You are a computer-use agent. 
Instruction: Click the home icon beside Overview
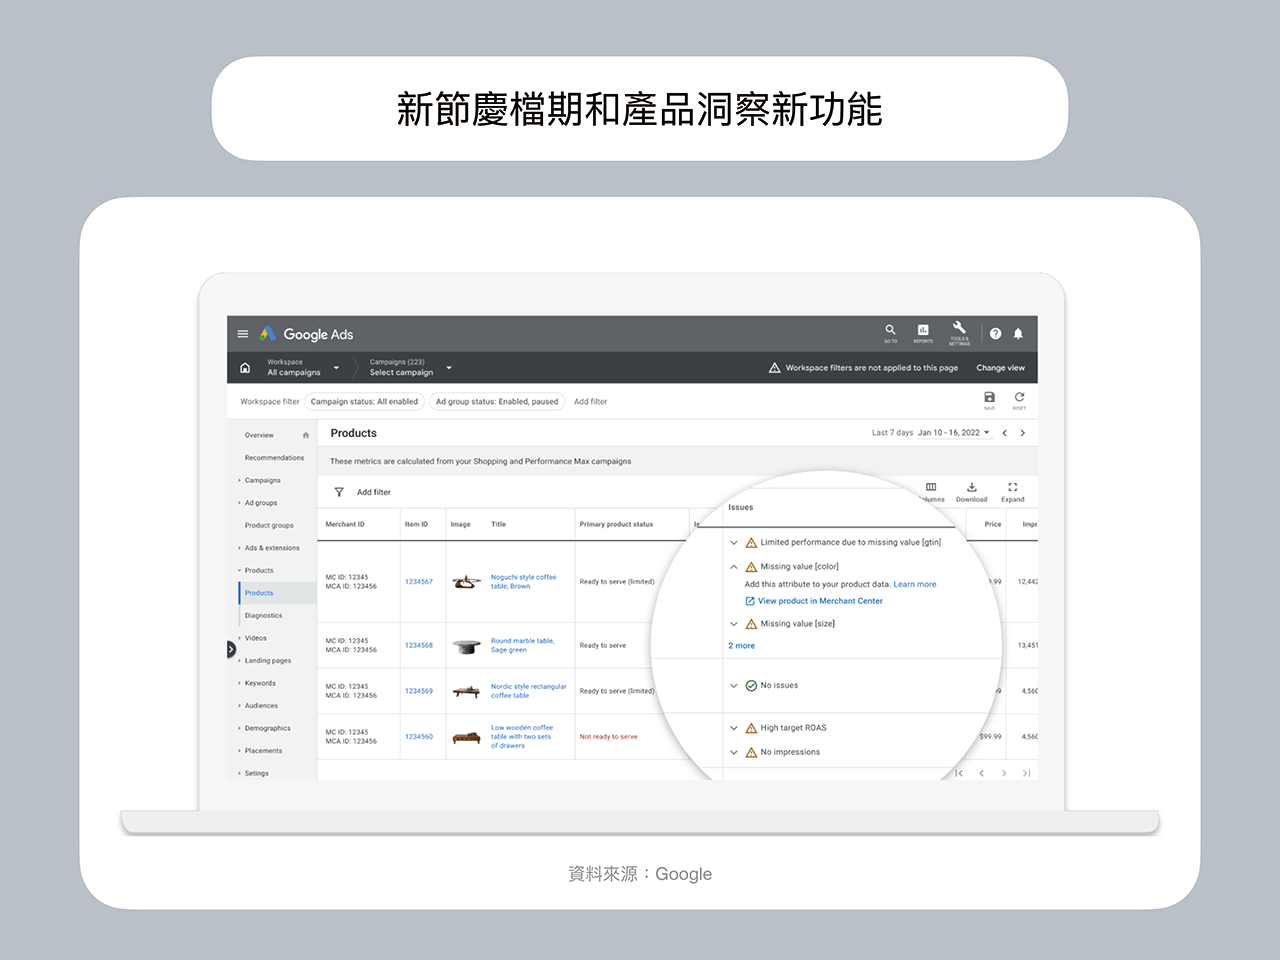pyautogui.click(x=306, y=435)
